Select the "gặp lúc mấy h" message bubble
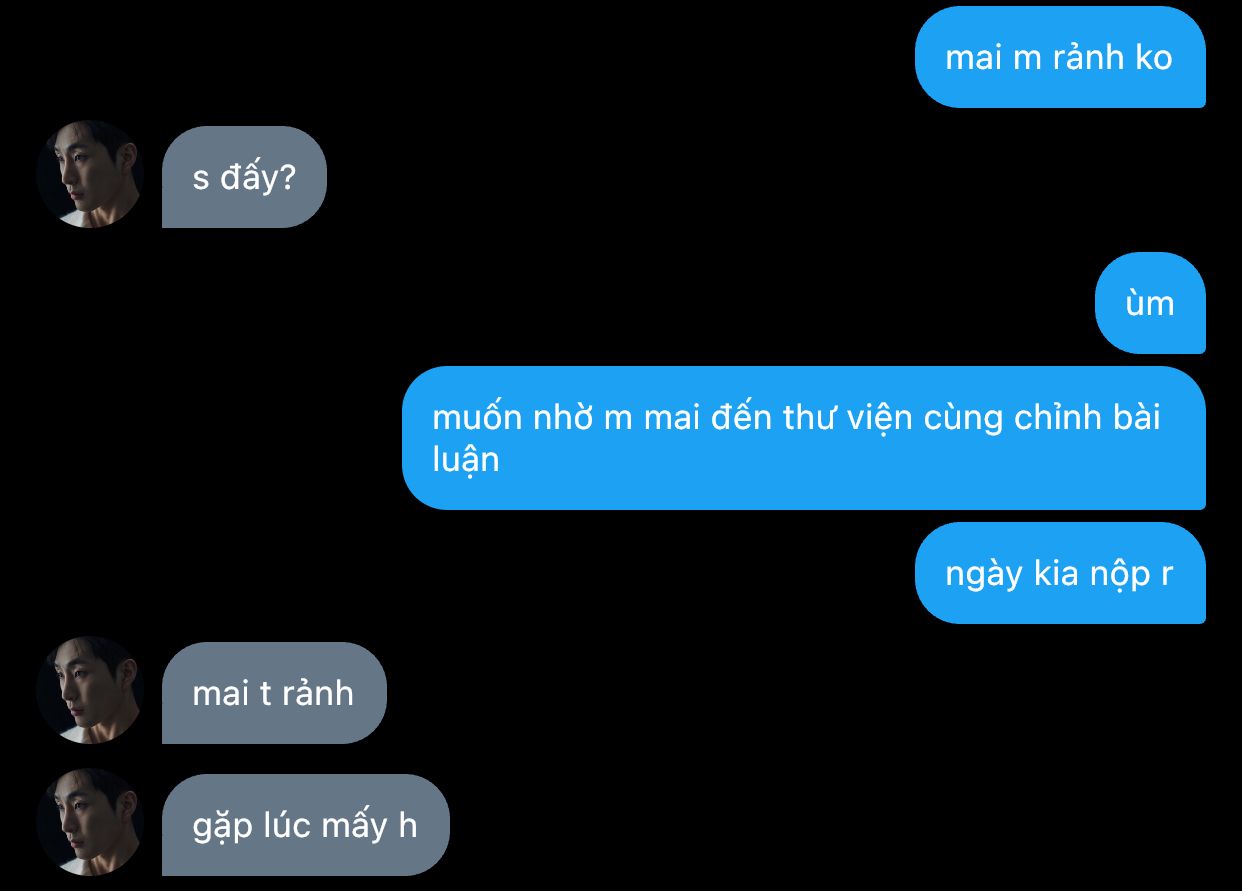This screenshot has height=891, width=1242. 306,825
